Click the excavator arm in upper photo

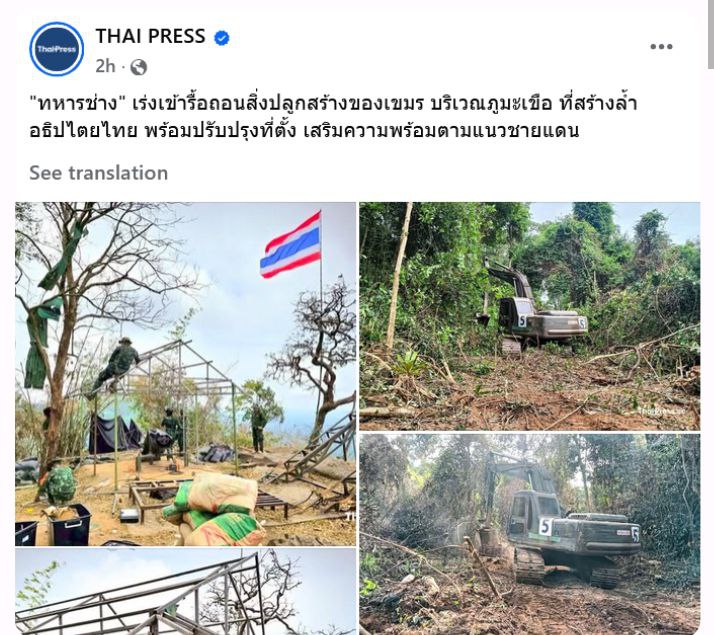click(x=510, y=278)
